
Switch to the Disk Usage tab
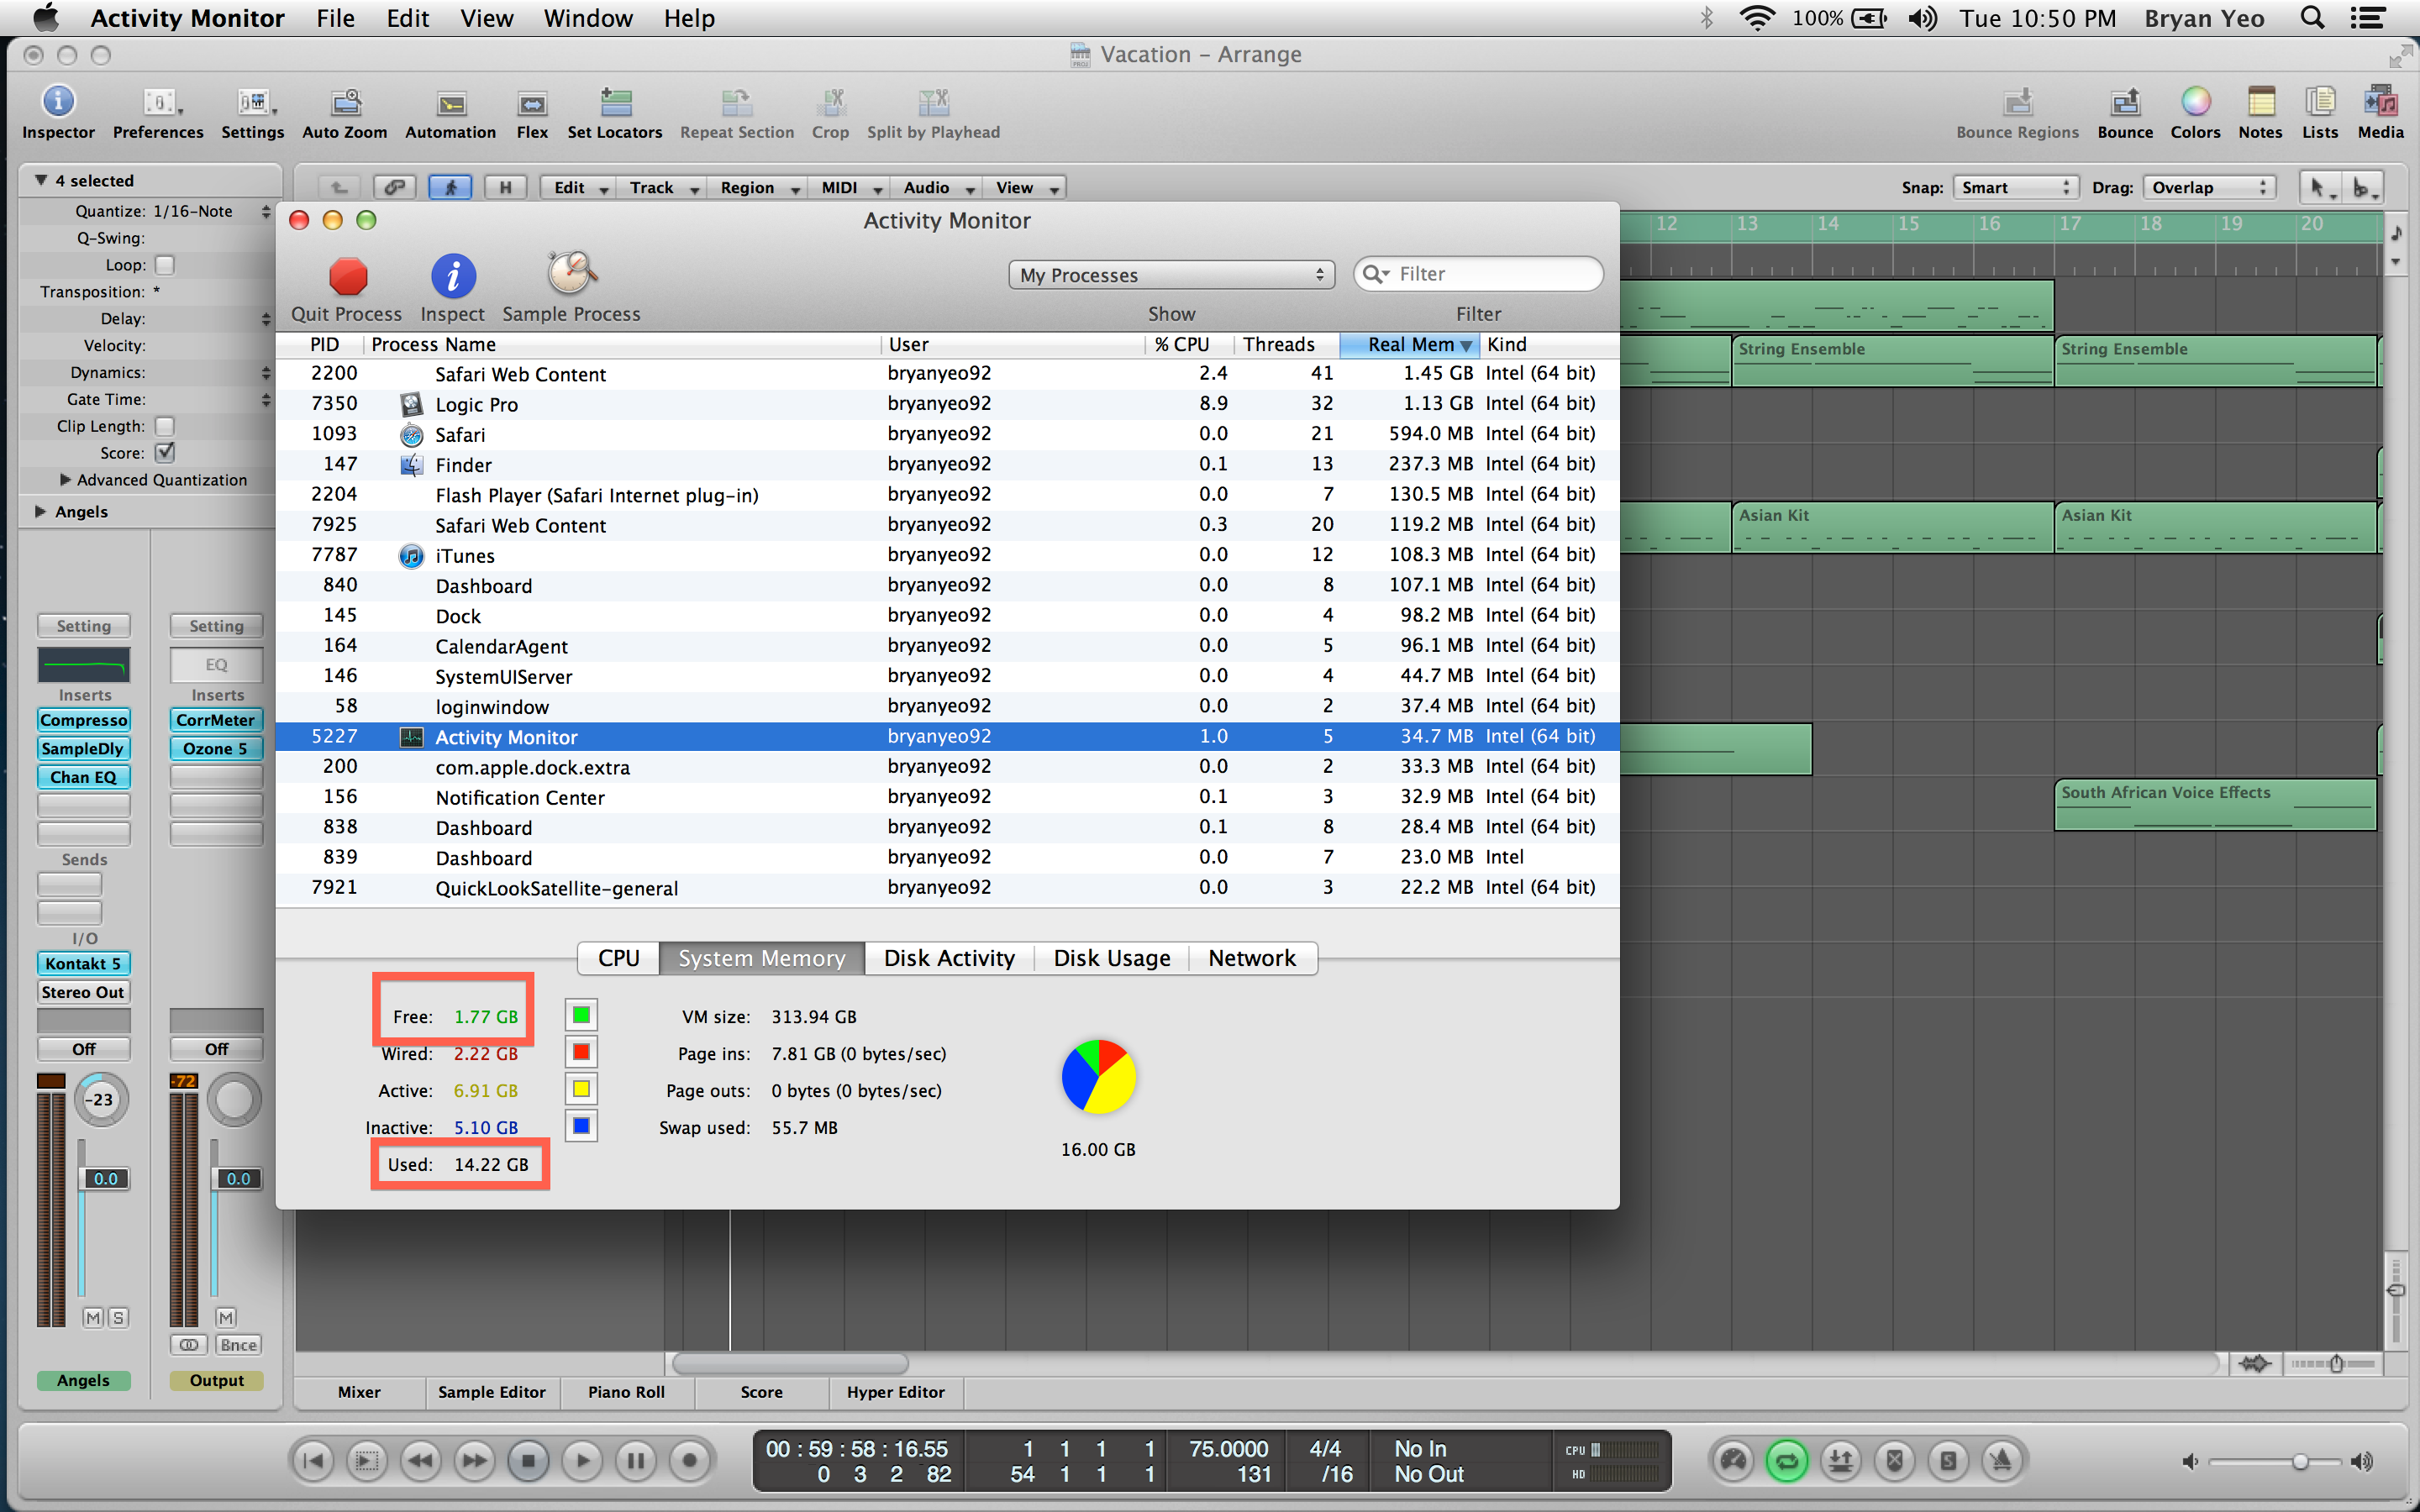tap(1112, 958)
